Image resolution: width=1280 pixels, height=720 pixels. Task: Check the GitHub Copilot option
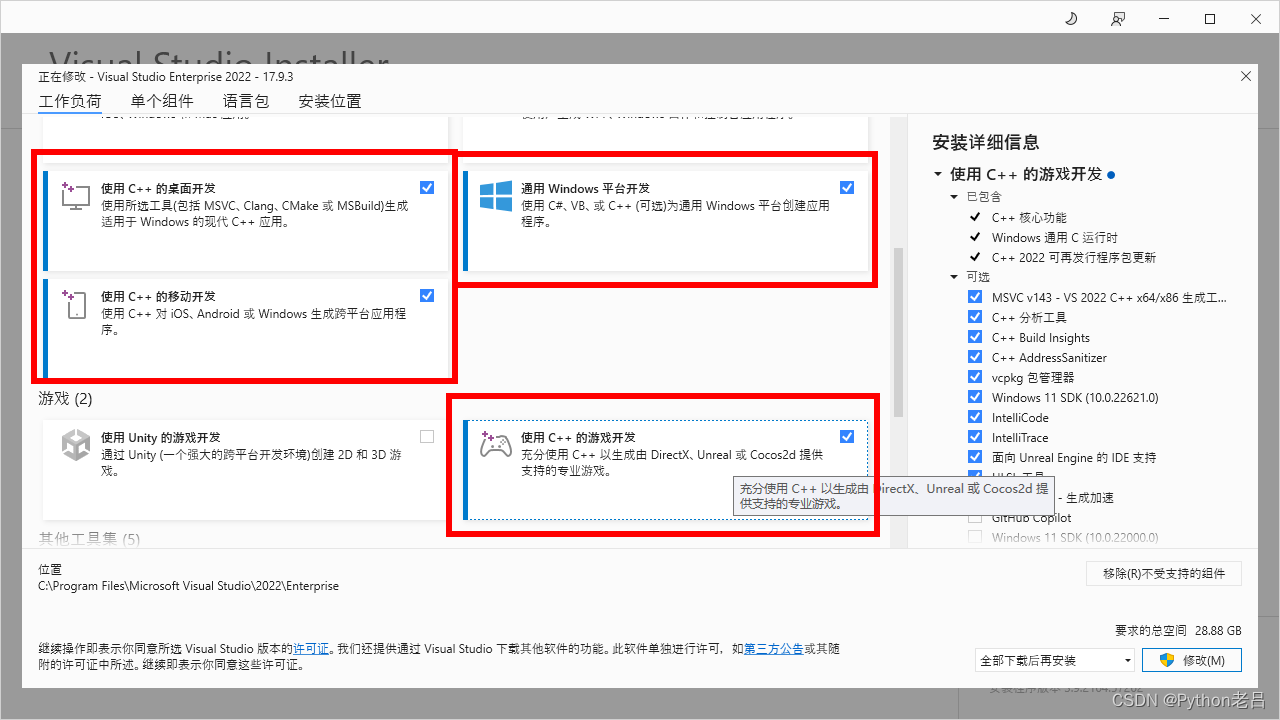click(975, 517)
